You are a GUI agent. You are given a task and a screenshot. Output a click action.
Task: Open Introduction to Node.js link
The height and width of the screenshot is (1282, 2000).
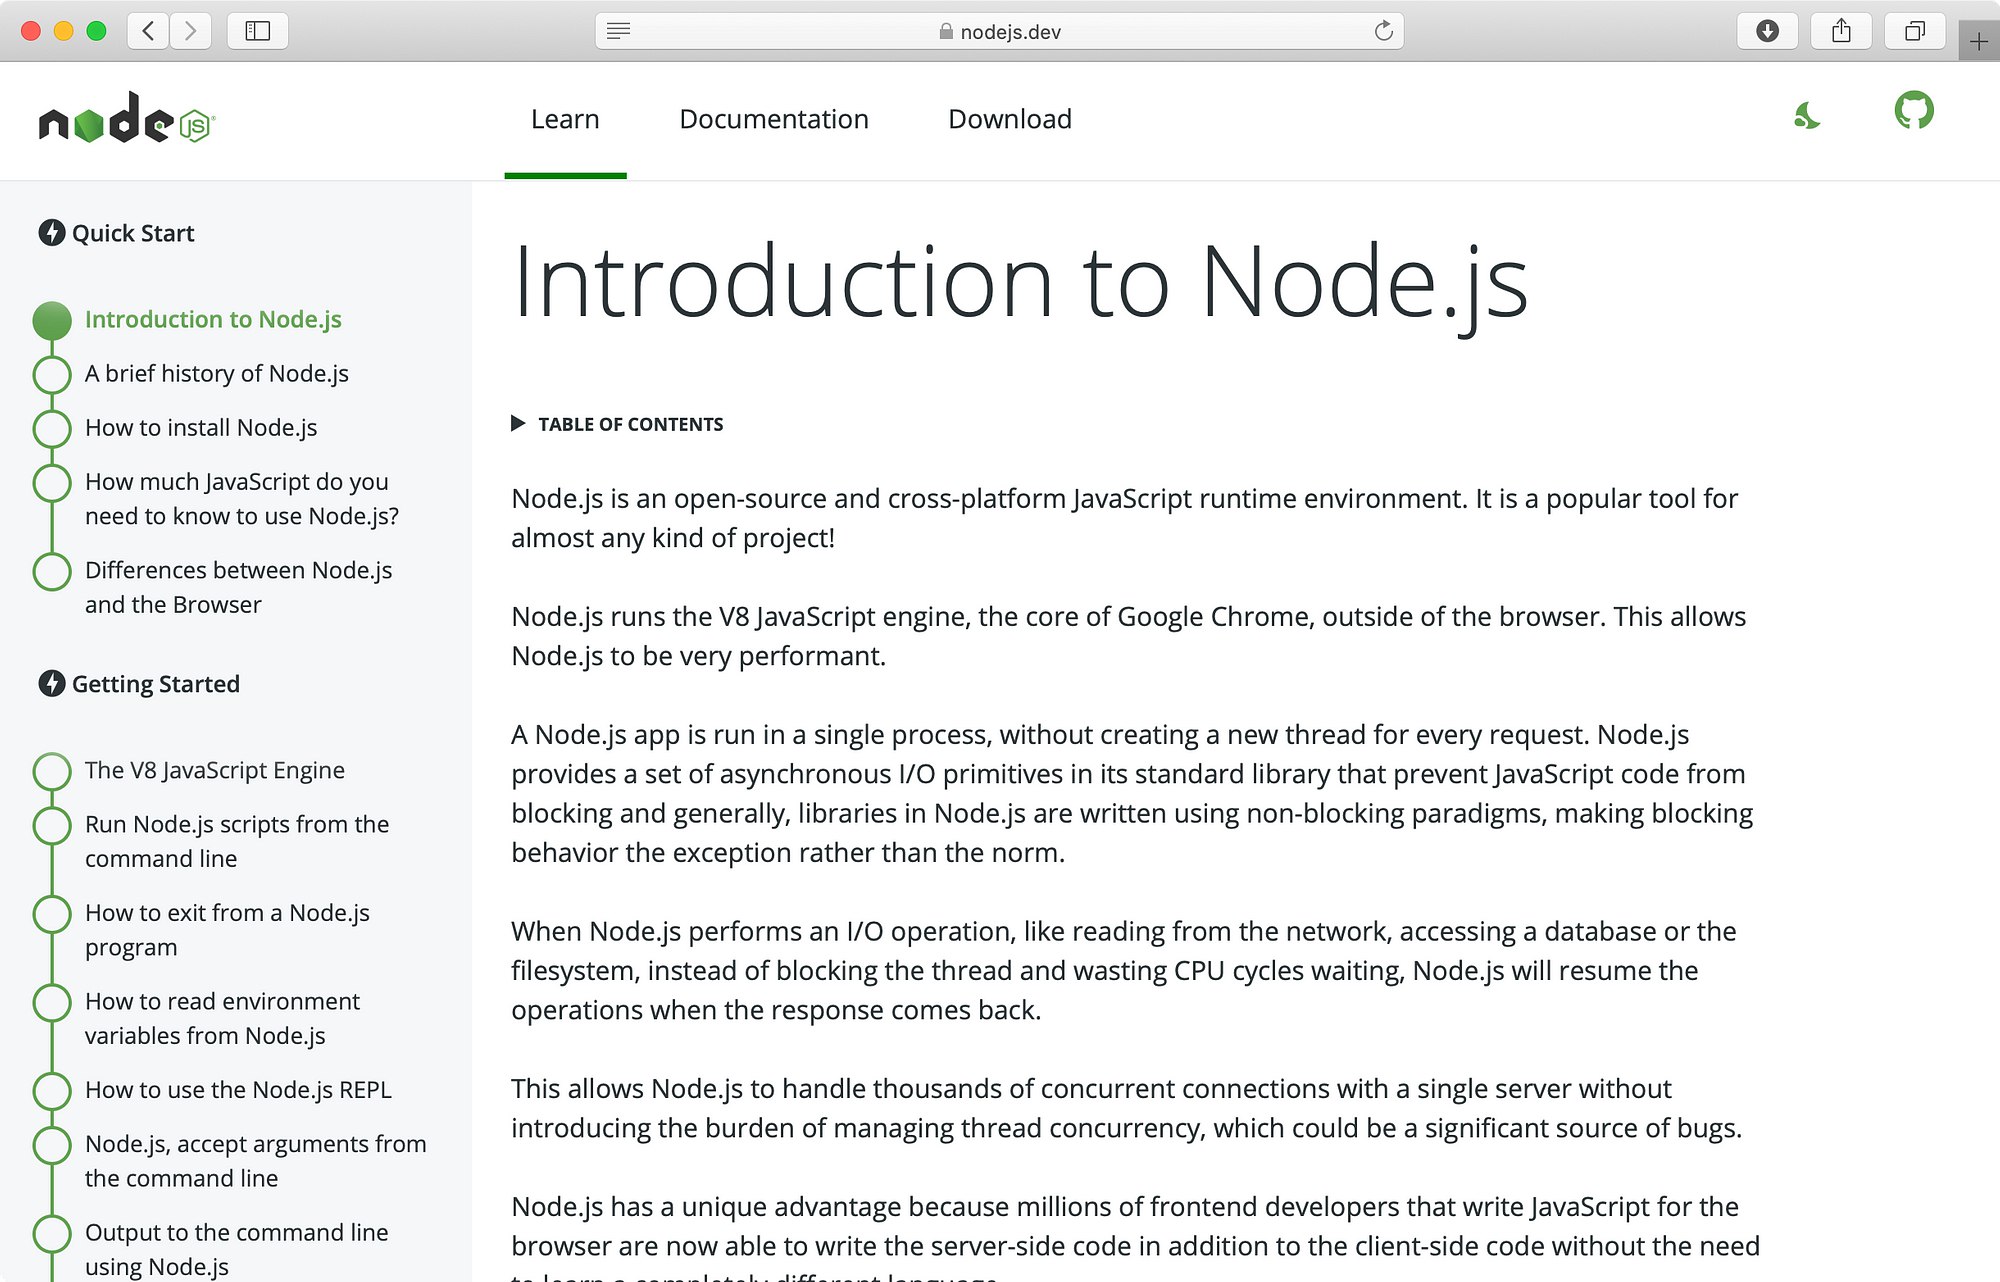click(x=213, y=319)
